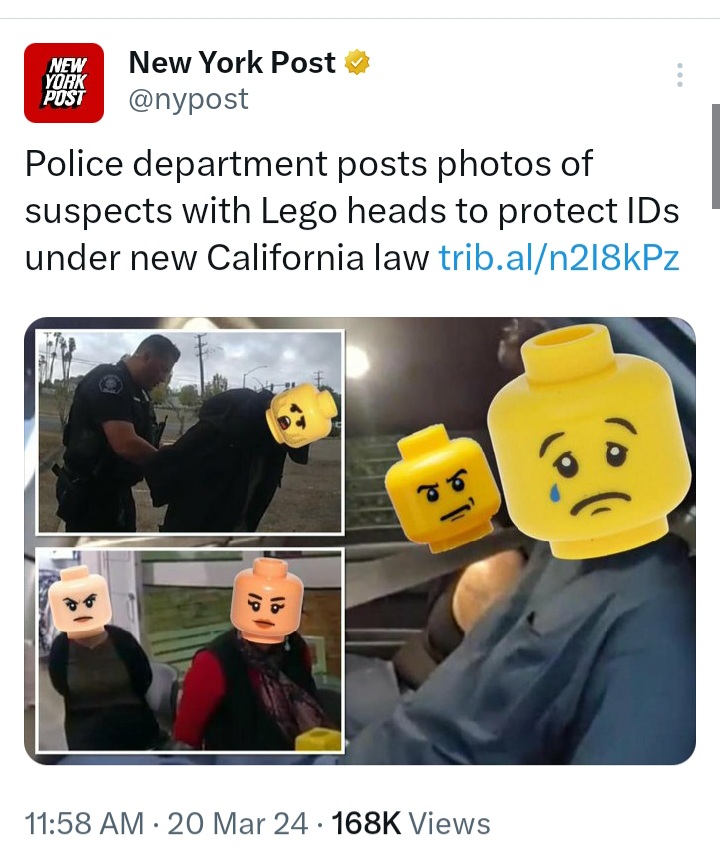Click the Lego head on arrested suspect
Image resolution: width=720 pixels, height=865 pixels.
click(301, 417)
